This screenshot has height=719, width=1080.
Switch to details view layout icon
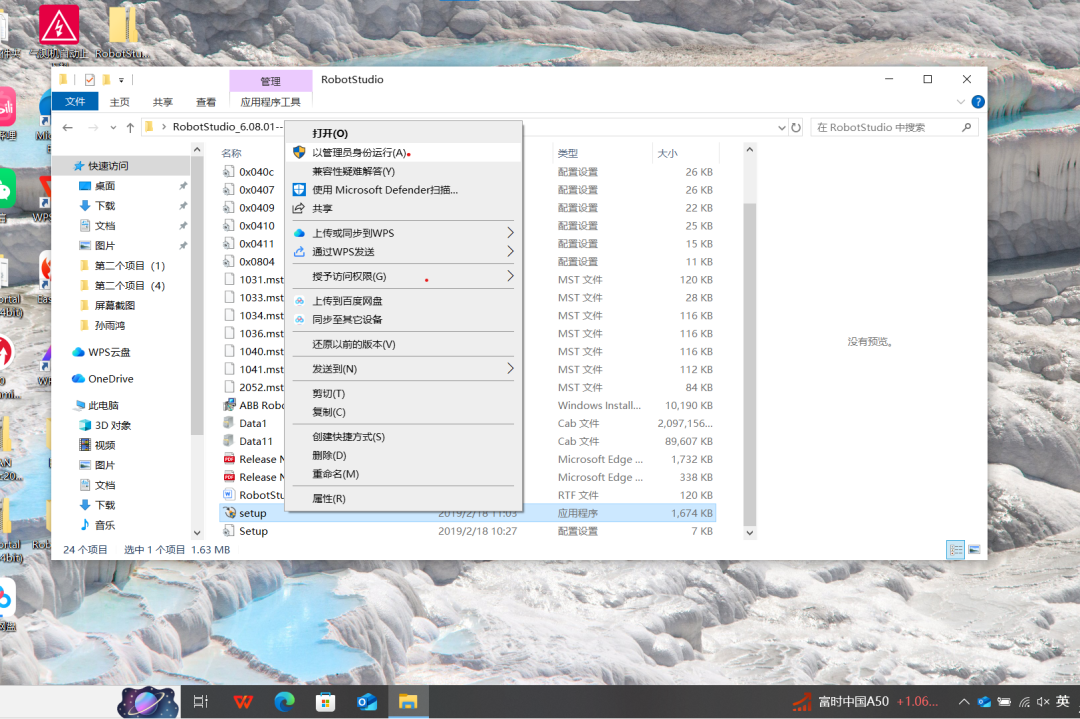pyautogui.click(x=955, y=550)
